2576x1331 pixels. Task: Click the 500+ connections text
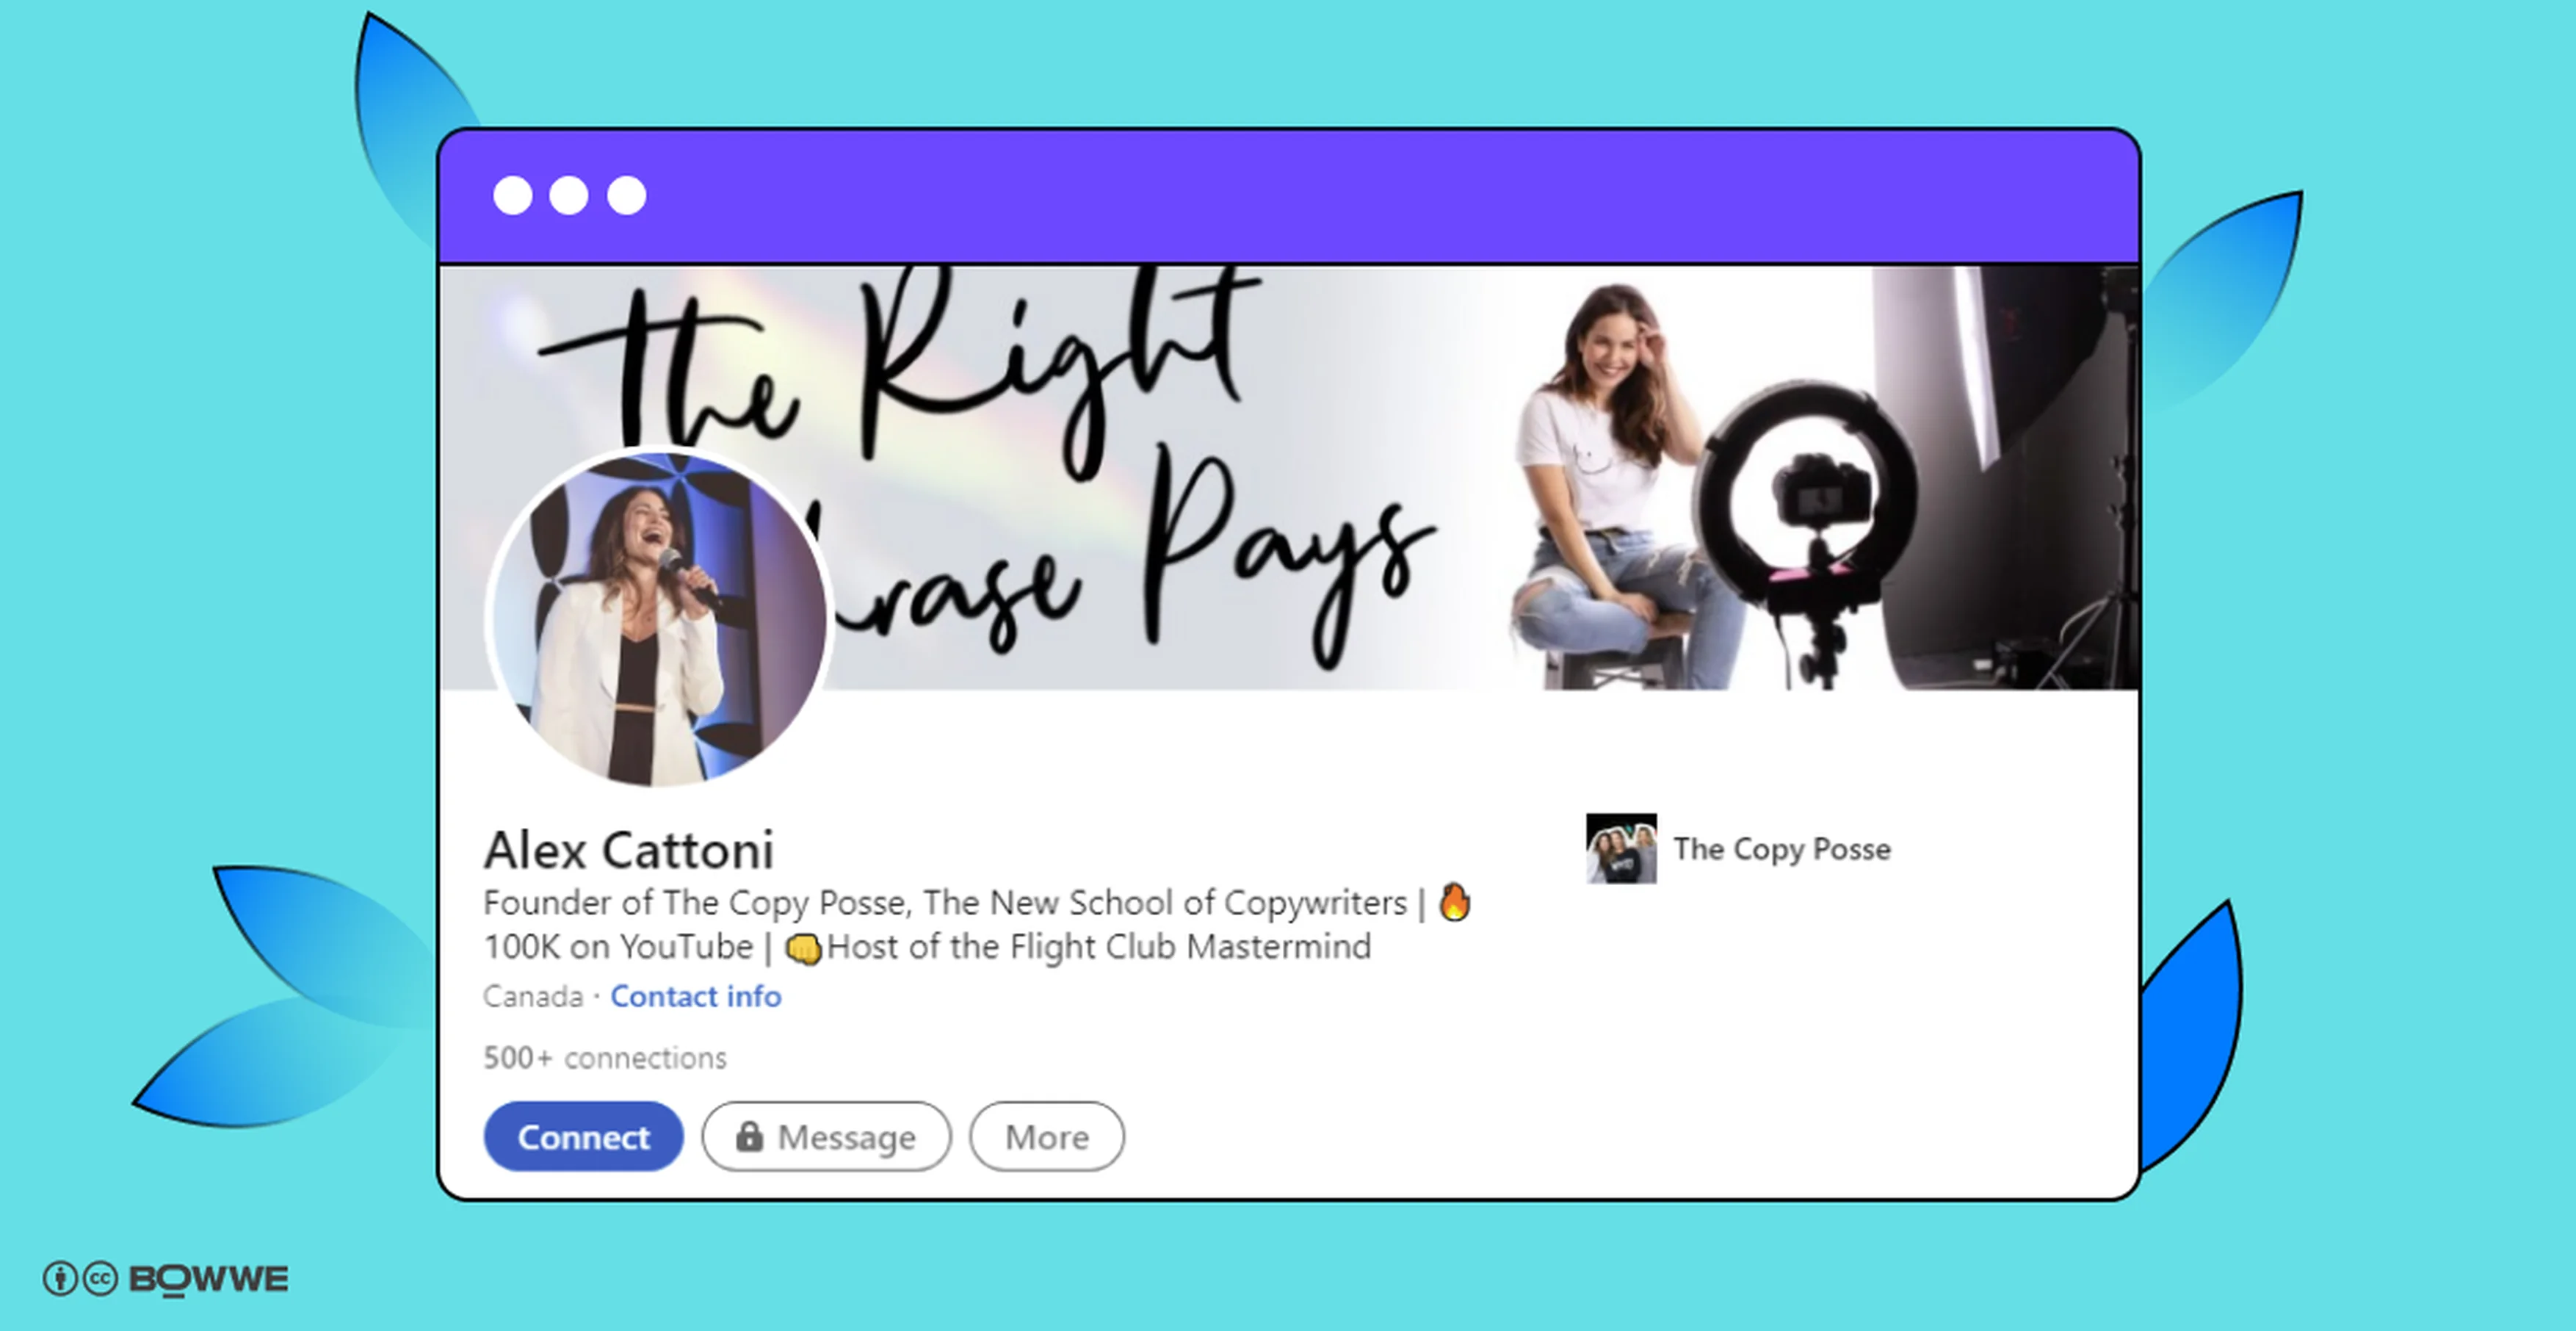tap(605, 1057)
